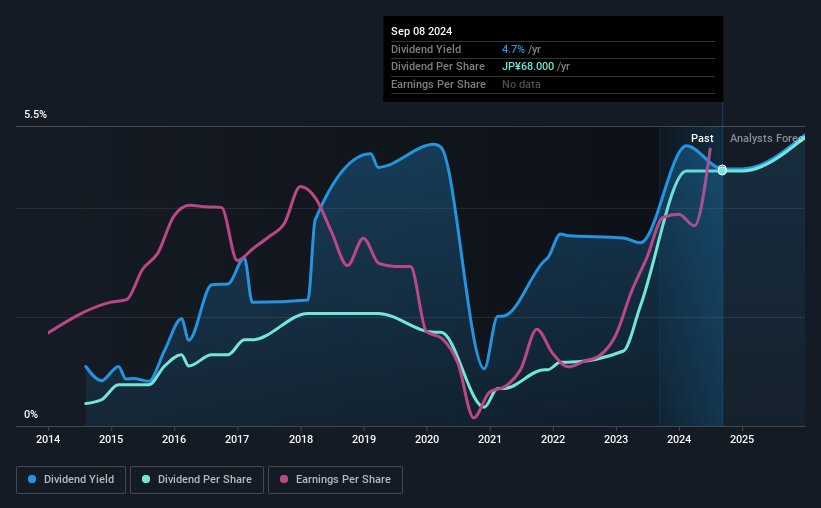Click the pink dot in the Earnings Per Share legend
This screenshot has width=821, height=508.
[283, 480]
